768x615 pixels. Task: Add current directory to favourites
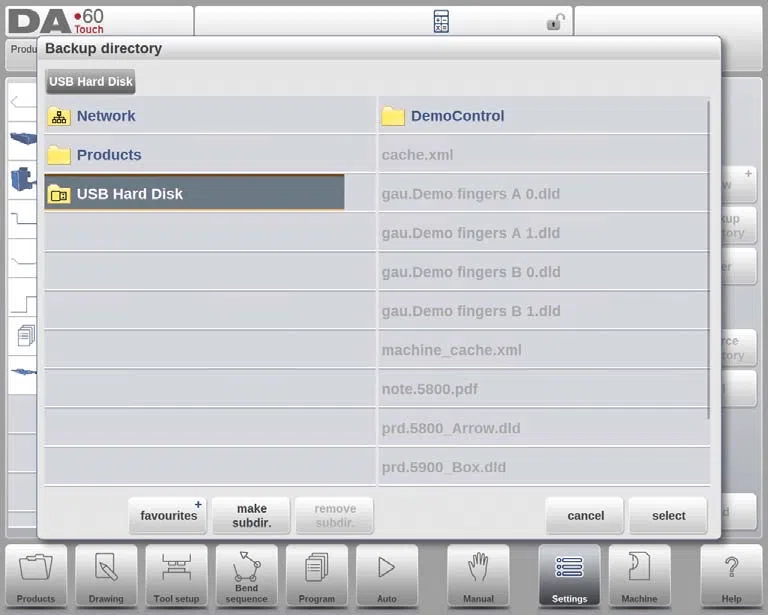click(168, 516)
